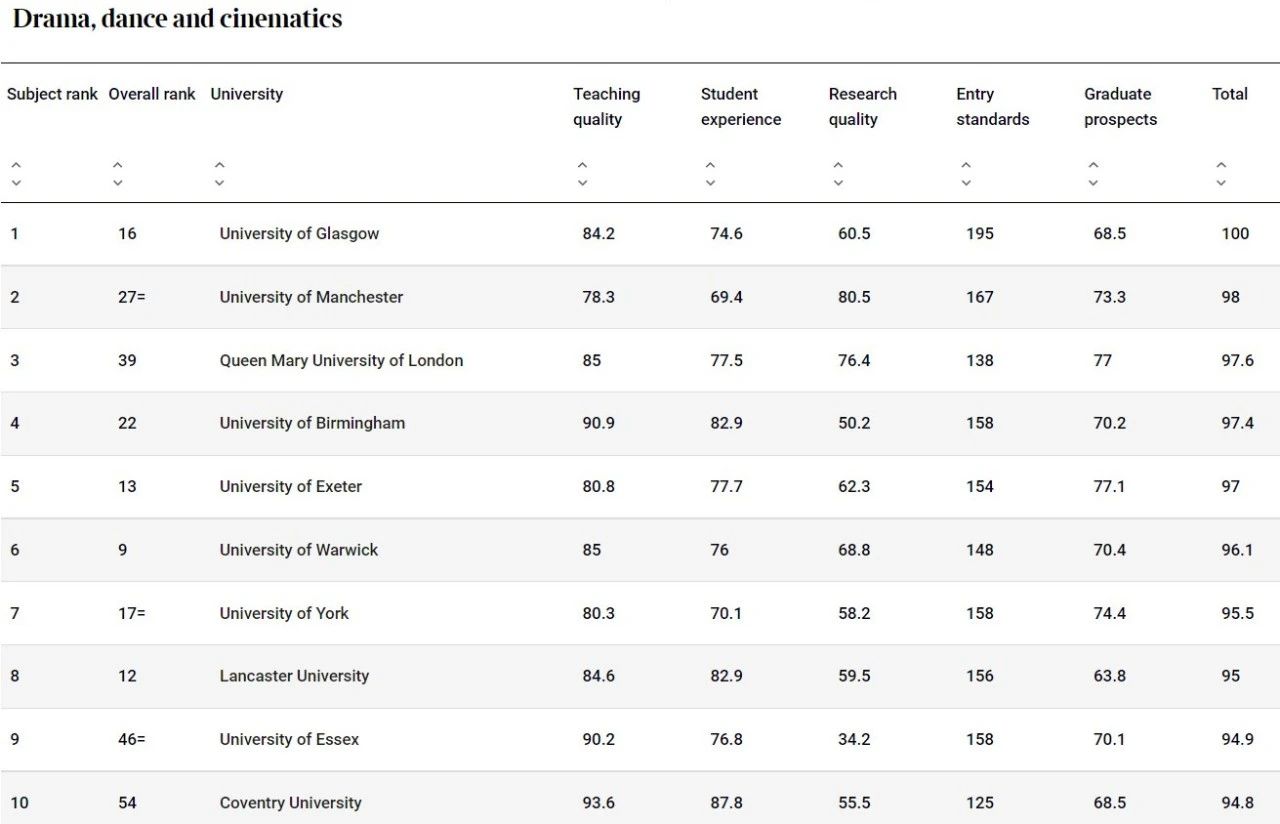Sort by University column arrows
Image resolution: width=1280 pixels, height=824 pixels.
pyautogui.click(x=219, y=174)
